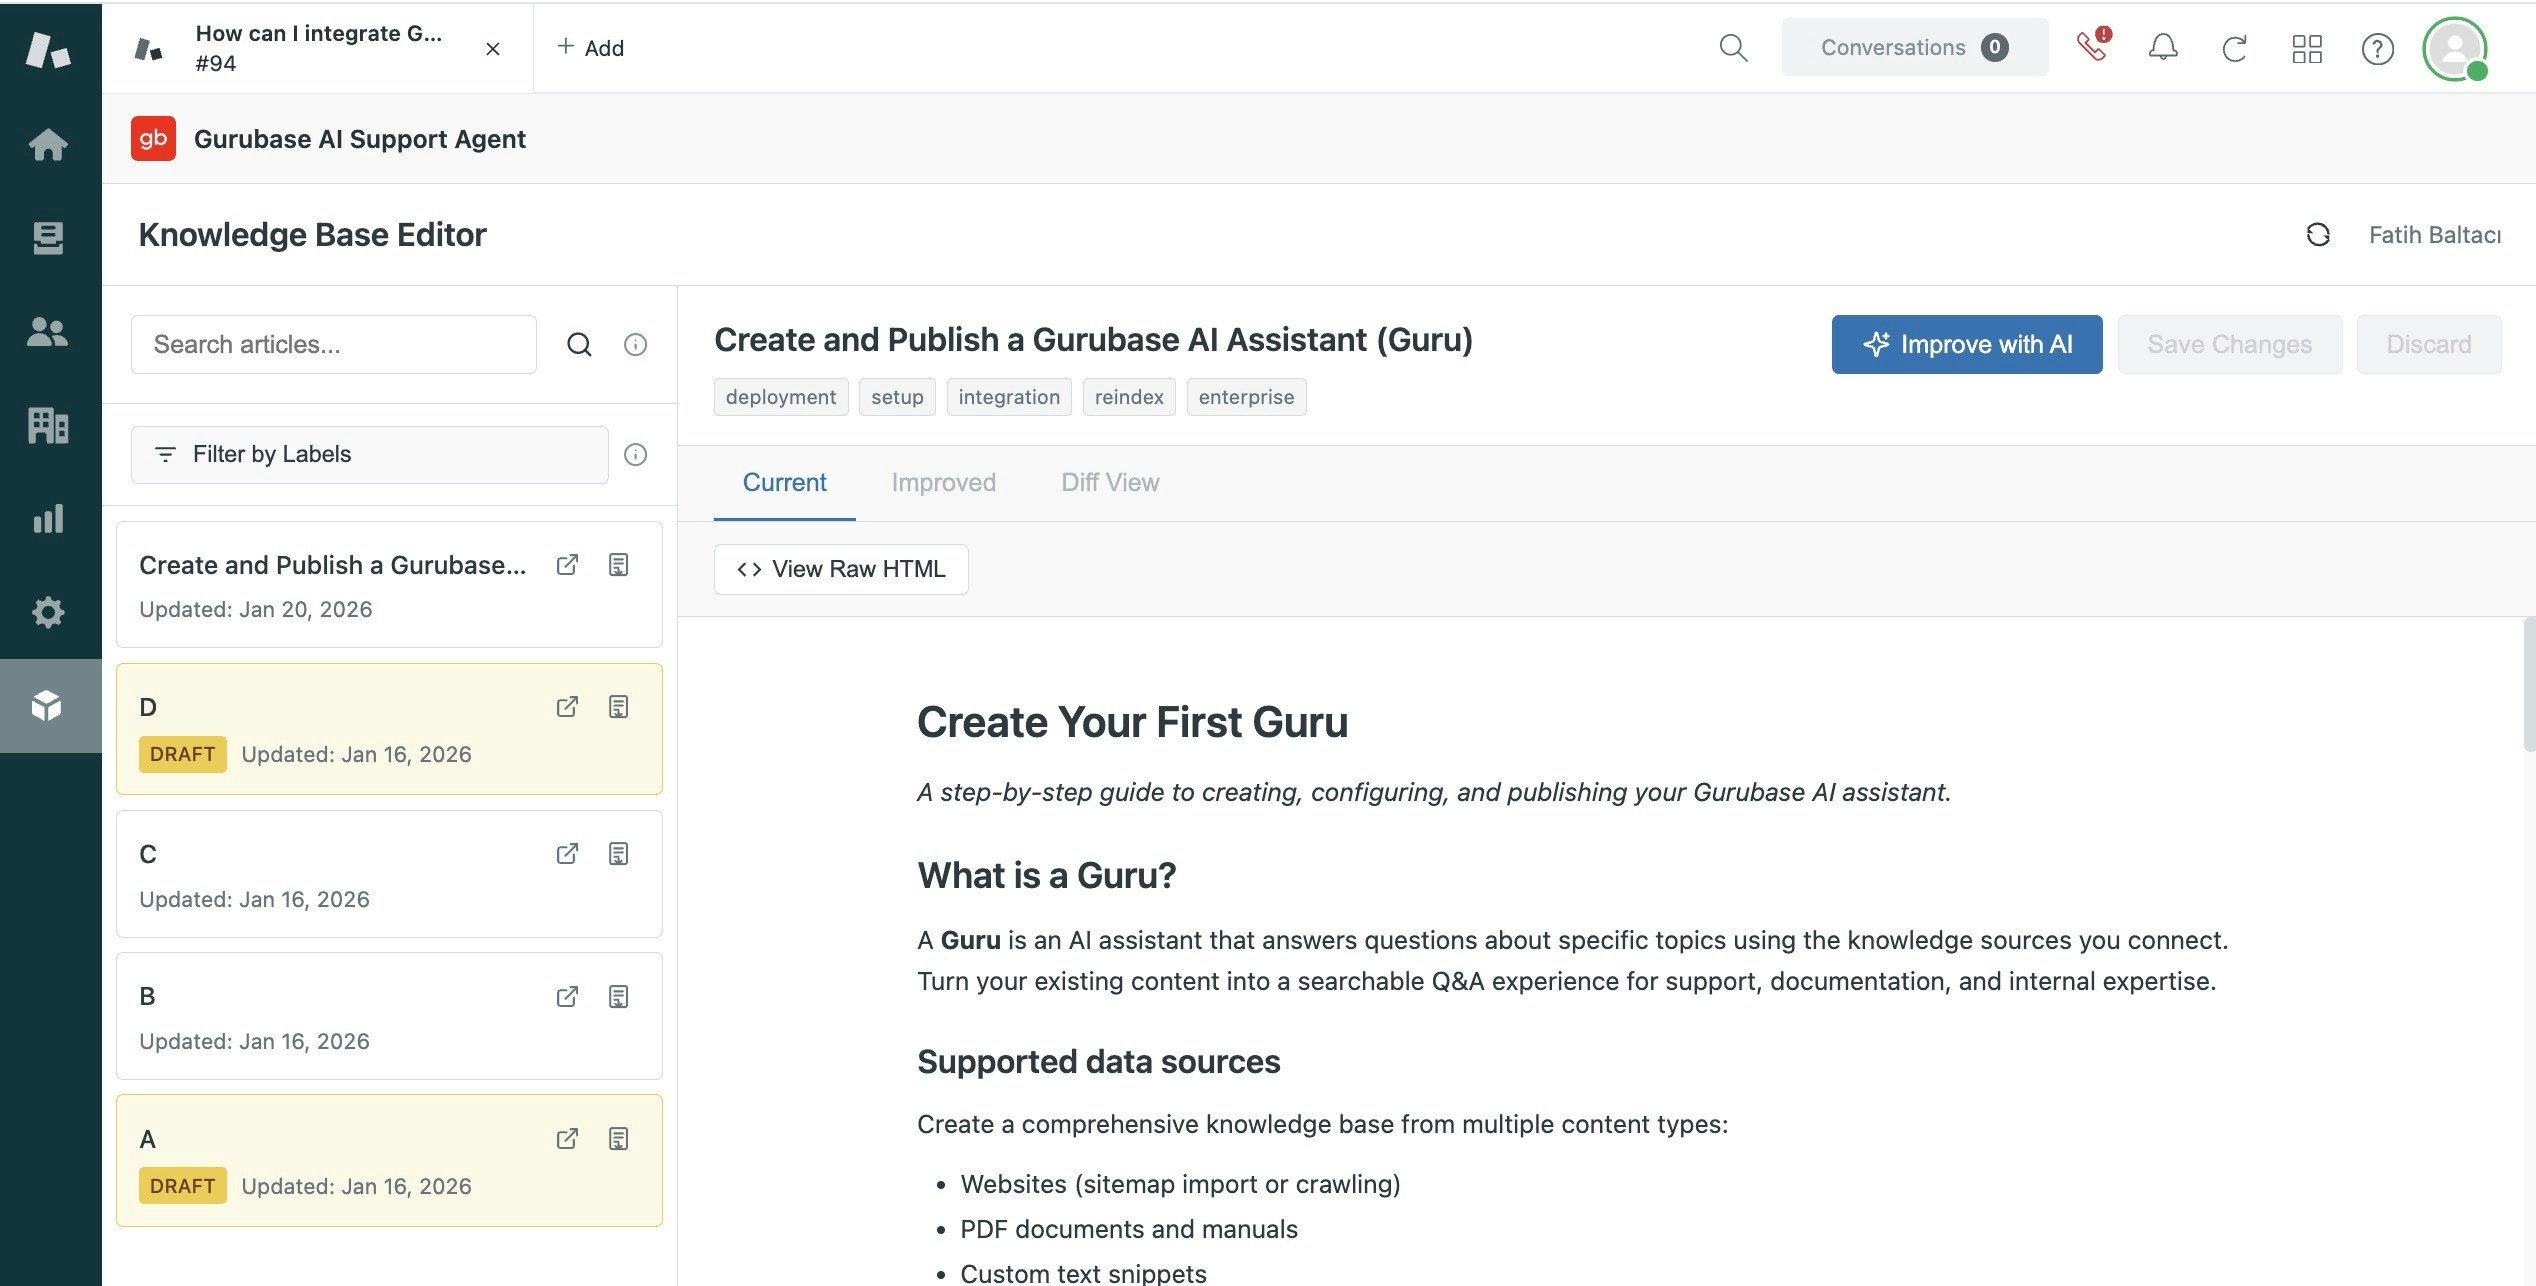Open Help via the question mark icon

click(x=2378, y=47)
